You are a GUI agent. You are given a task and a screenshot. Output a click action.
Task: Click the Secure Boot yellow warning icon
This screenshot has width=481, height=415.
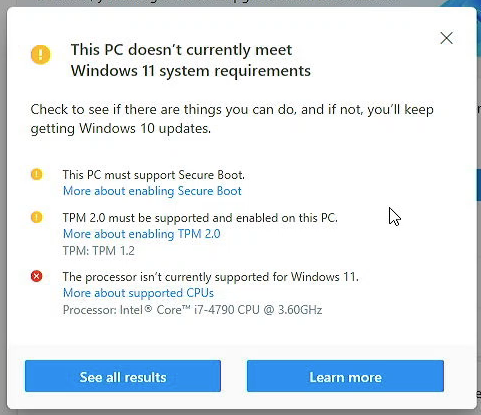[37, 174]
